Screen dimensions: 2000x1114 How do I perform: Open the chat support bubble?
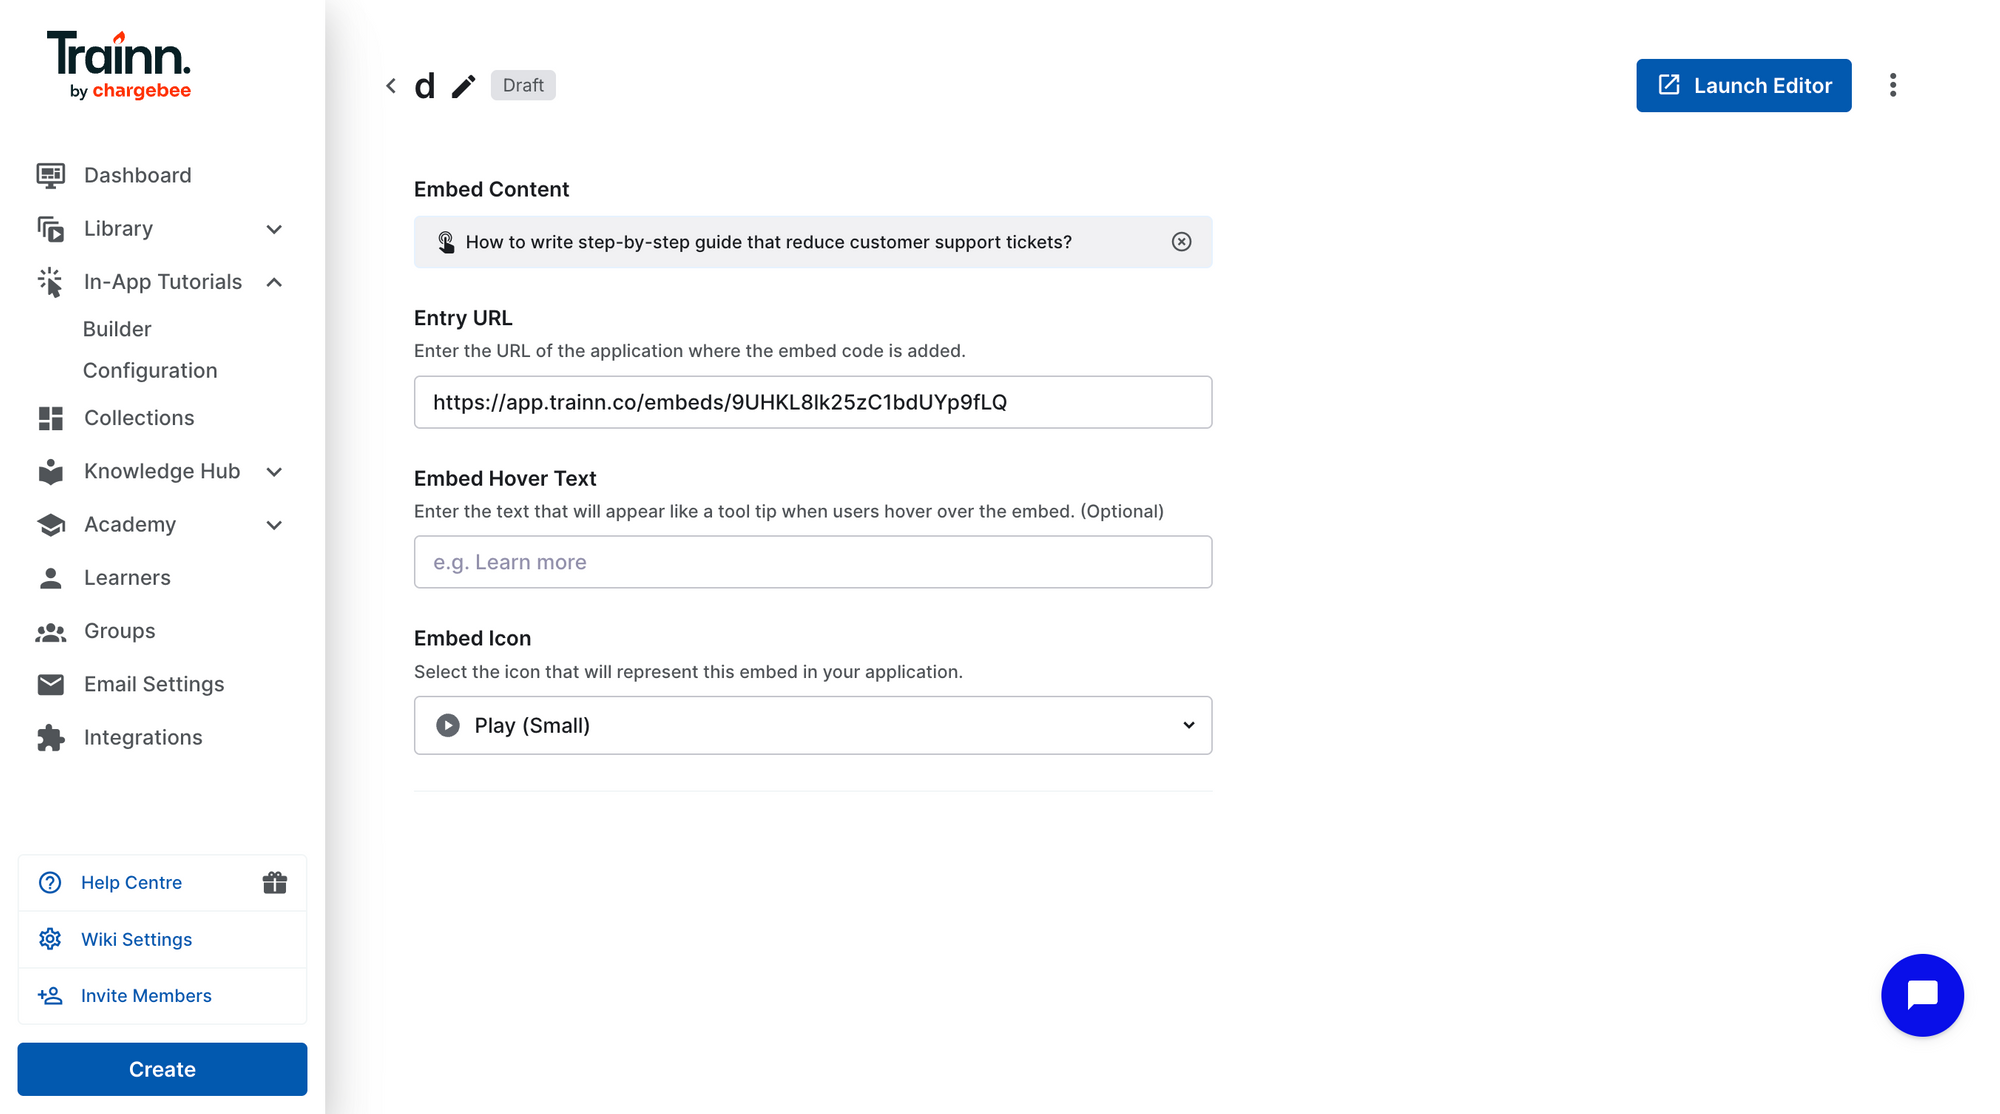(1922, 995)
